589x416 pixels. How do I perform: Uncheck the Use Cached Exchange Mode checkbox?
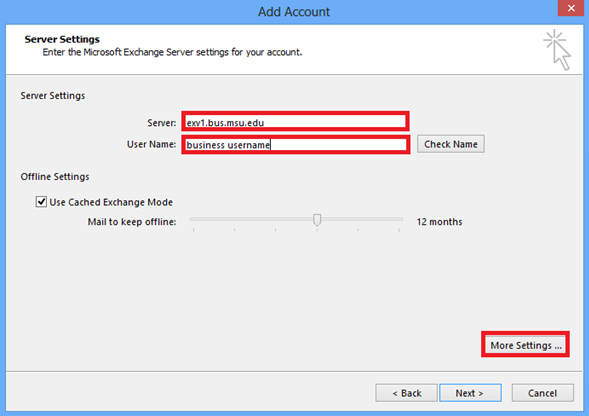pyautogui.click(x=41, y=202)
